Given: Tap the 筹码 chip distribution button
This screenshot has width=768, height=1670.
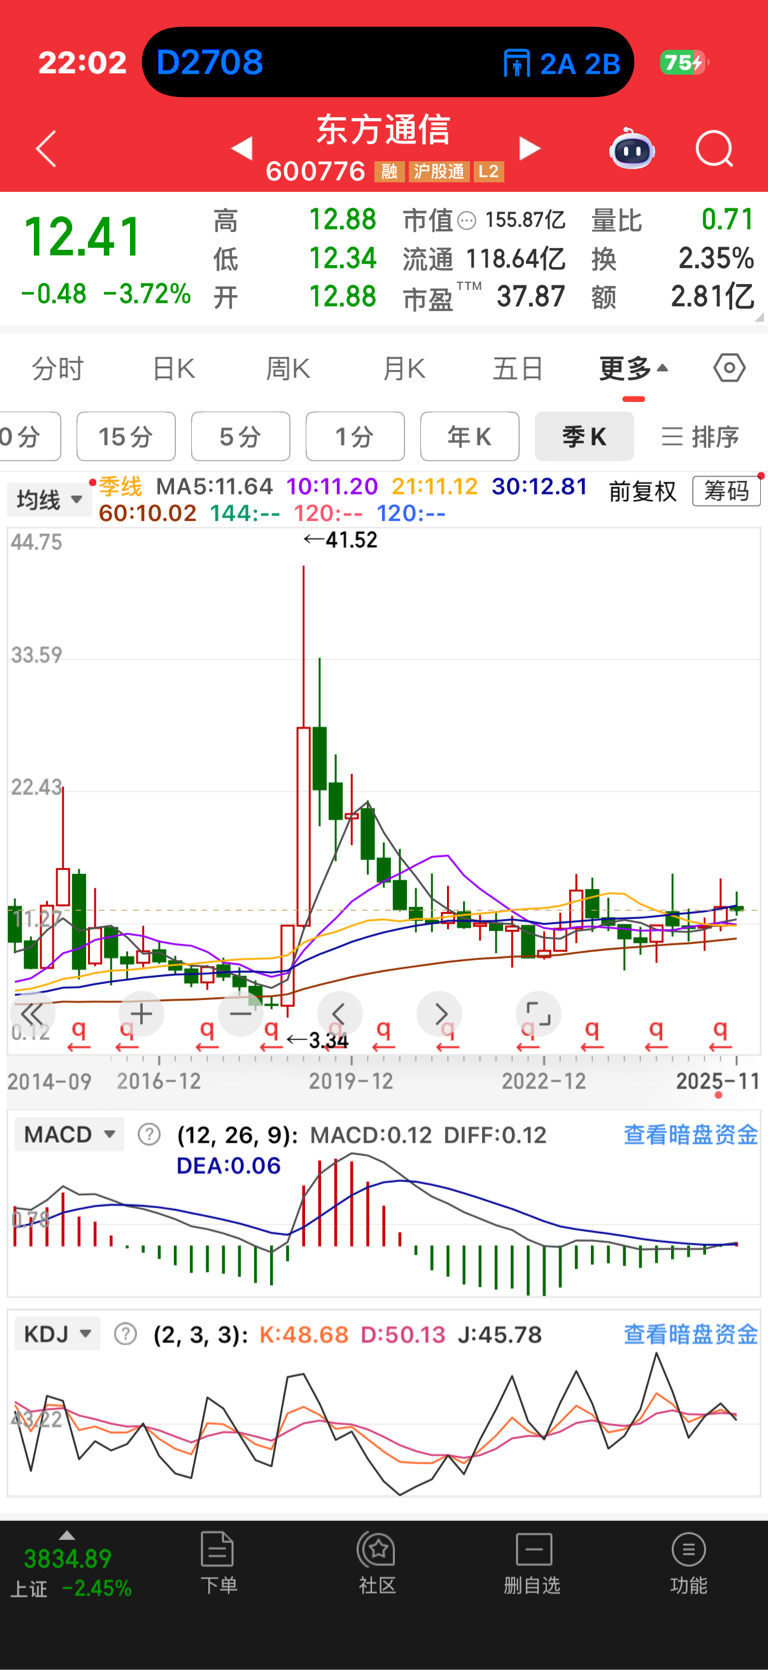Looking at the screenshot, I should pyautogui.click(x=726, y=491).
